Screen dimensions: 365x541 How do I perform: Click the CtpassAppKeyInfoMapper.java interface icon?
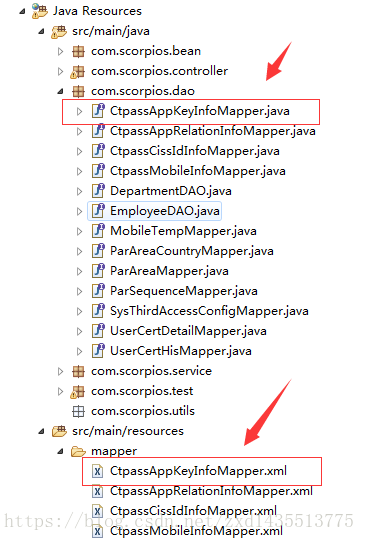[x=98, y=111]
